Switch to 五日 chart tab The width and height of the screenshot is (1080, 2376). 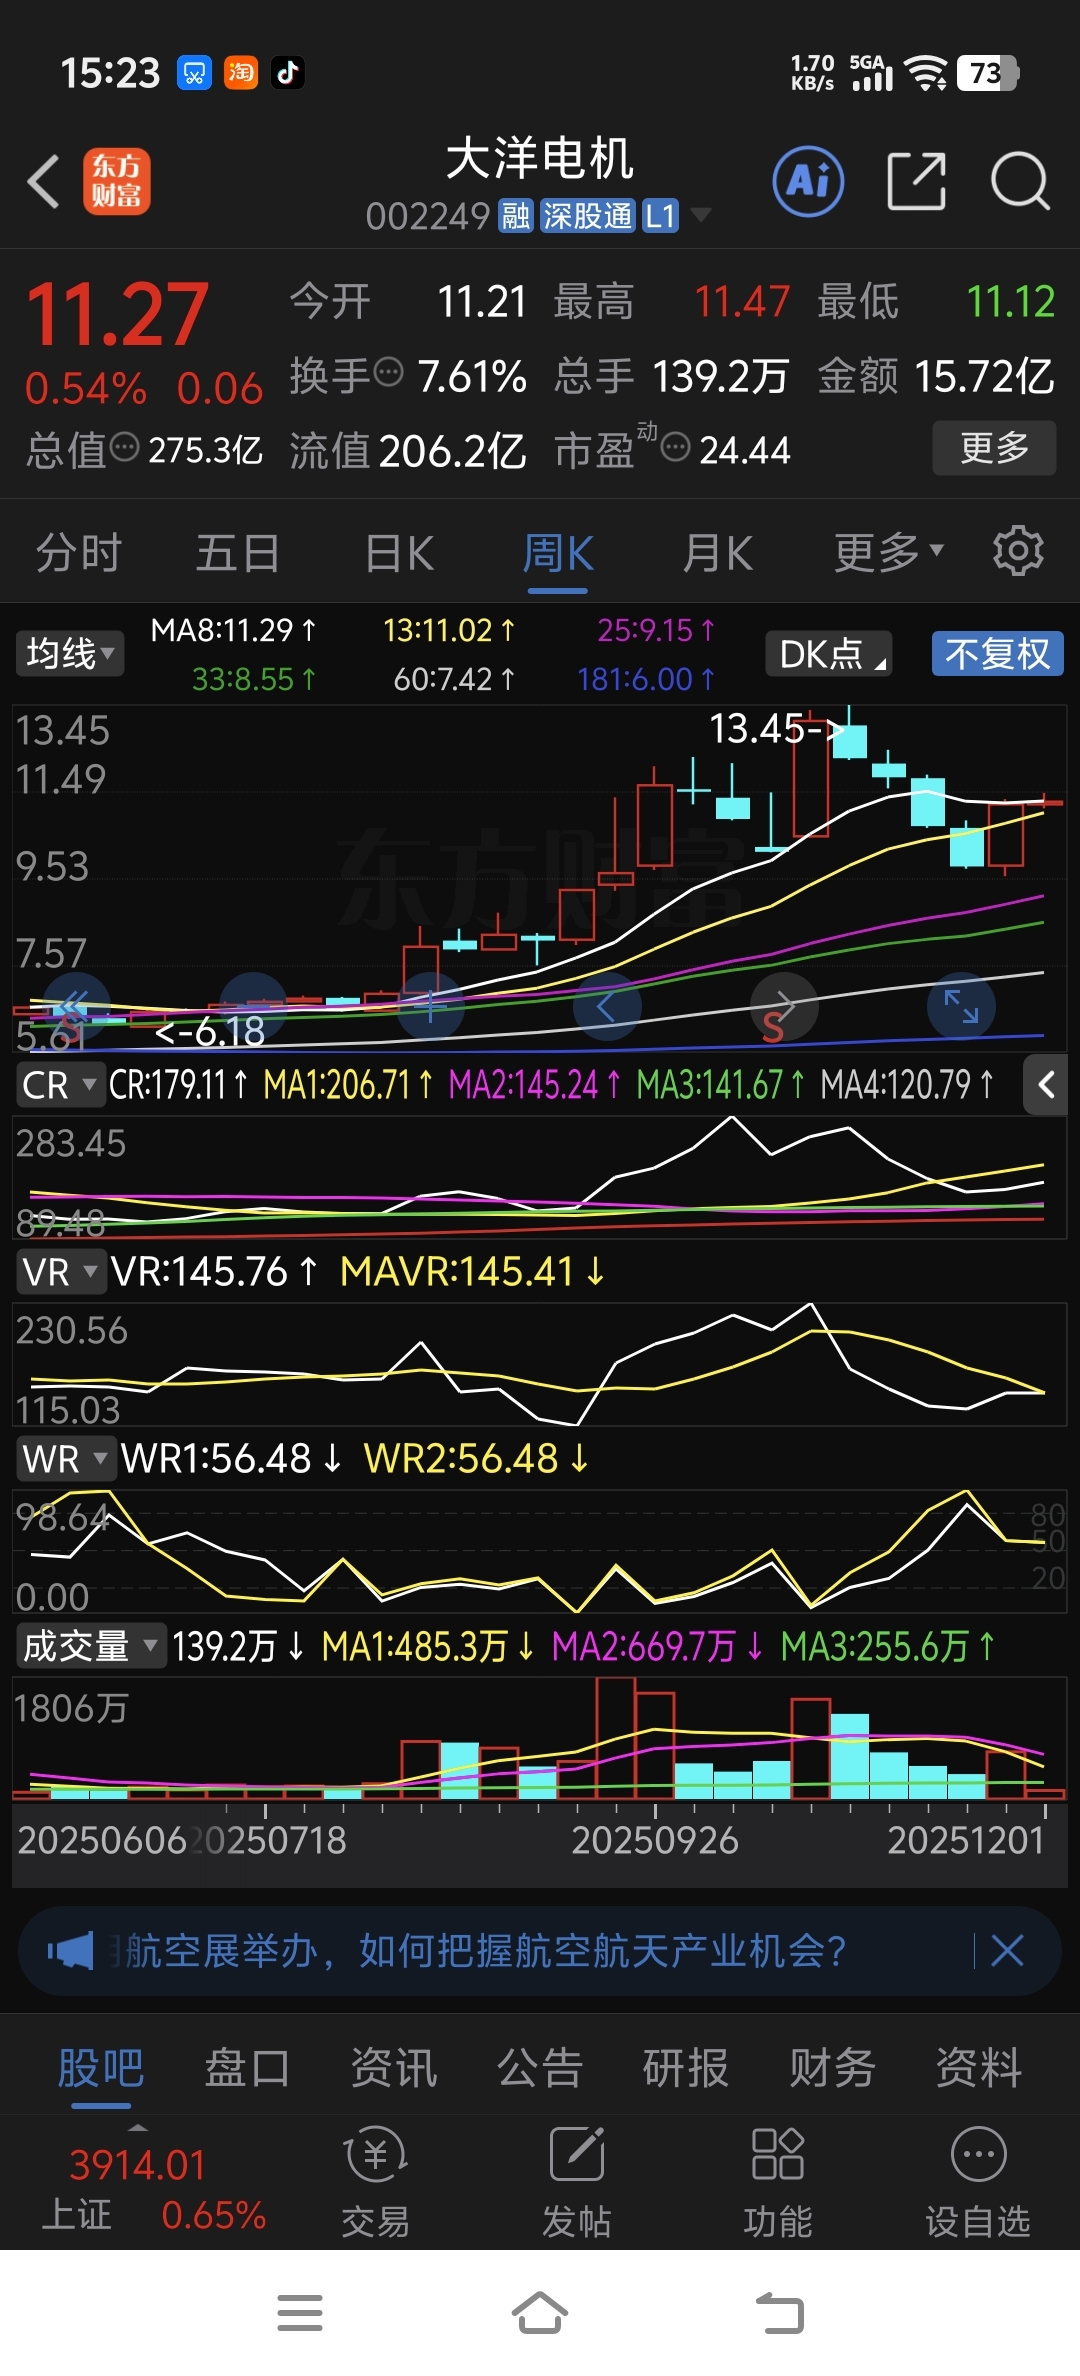[238, 553]
